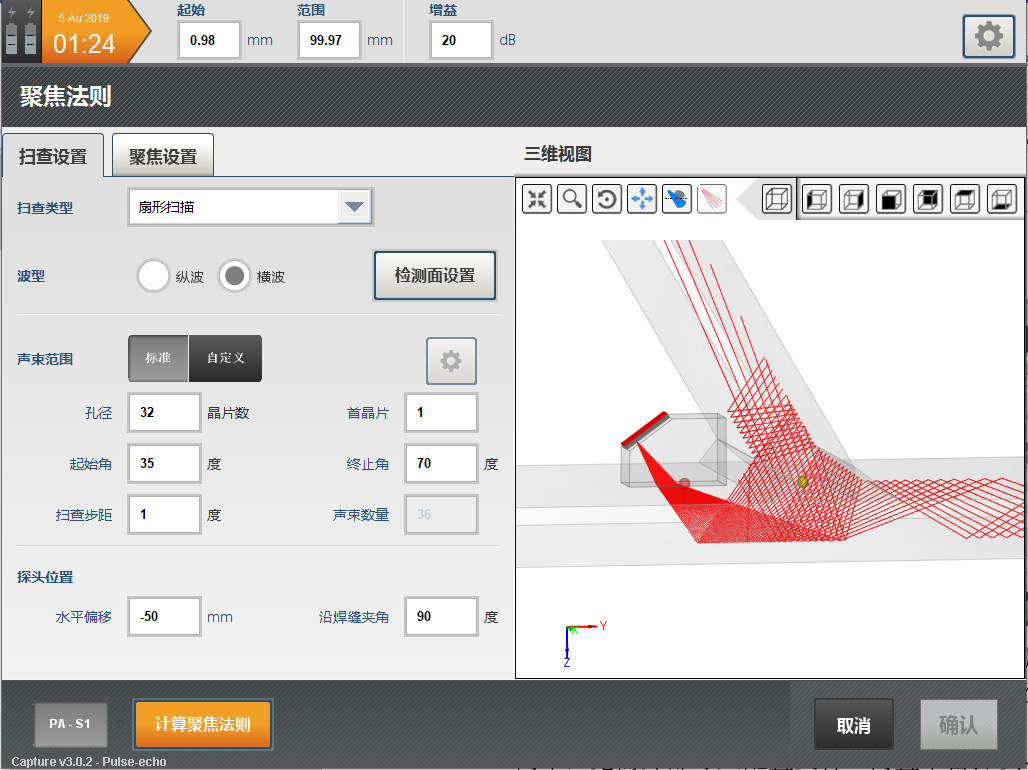Switch to the solid black front-face cube view
1028x770 pixels.
click(x=890, y=199)
